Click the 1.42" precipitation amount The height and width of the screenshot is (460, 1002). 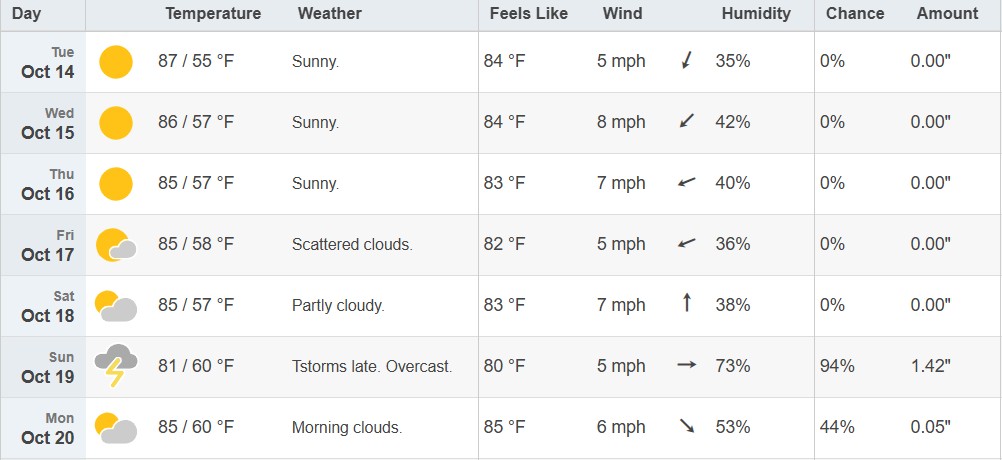click(930, 366)
